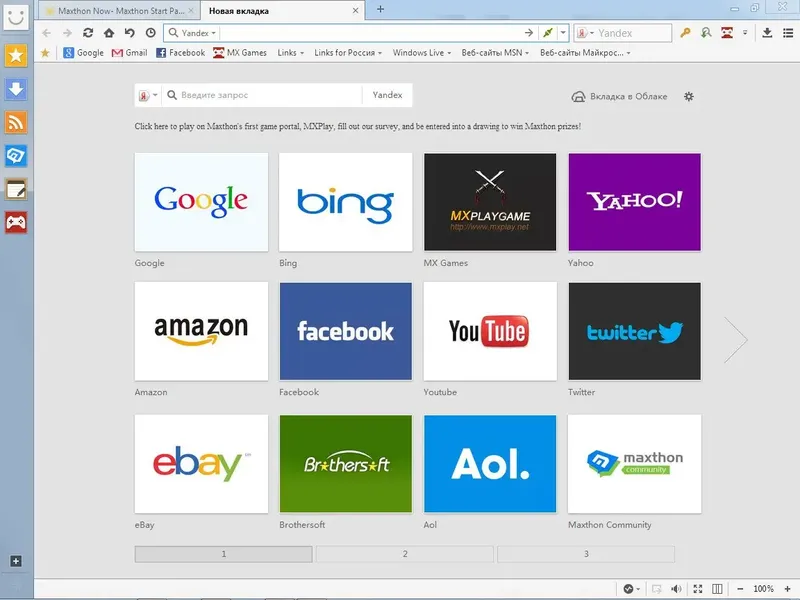This screenshot has height=600, width=800.
Task: Open the Yahoo quick access tile
Action: (635, 202)
